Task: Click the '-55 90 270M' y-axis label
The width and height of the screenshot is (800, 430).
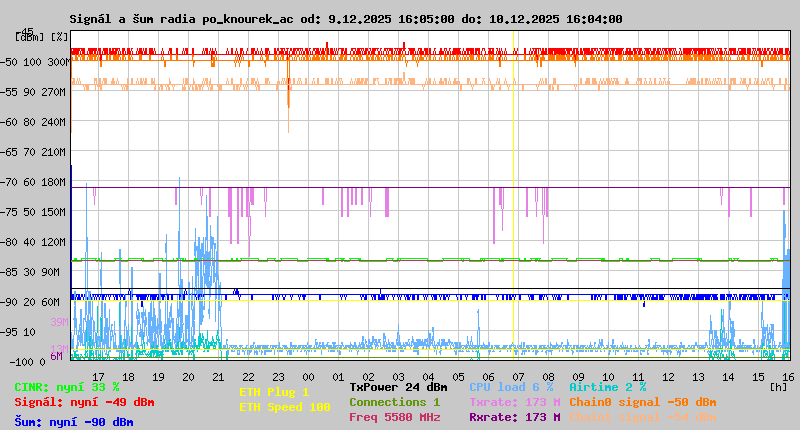Action: click(x=33, y=92)
